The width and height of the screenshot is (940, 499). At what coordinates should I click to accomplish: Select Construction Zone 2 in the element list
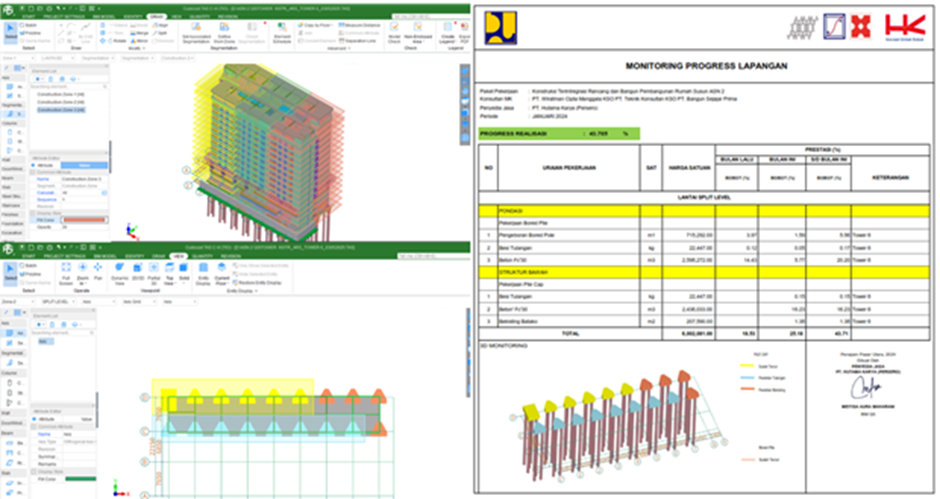(60, 102)
